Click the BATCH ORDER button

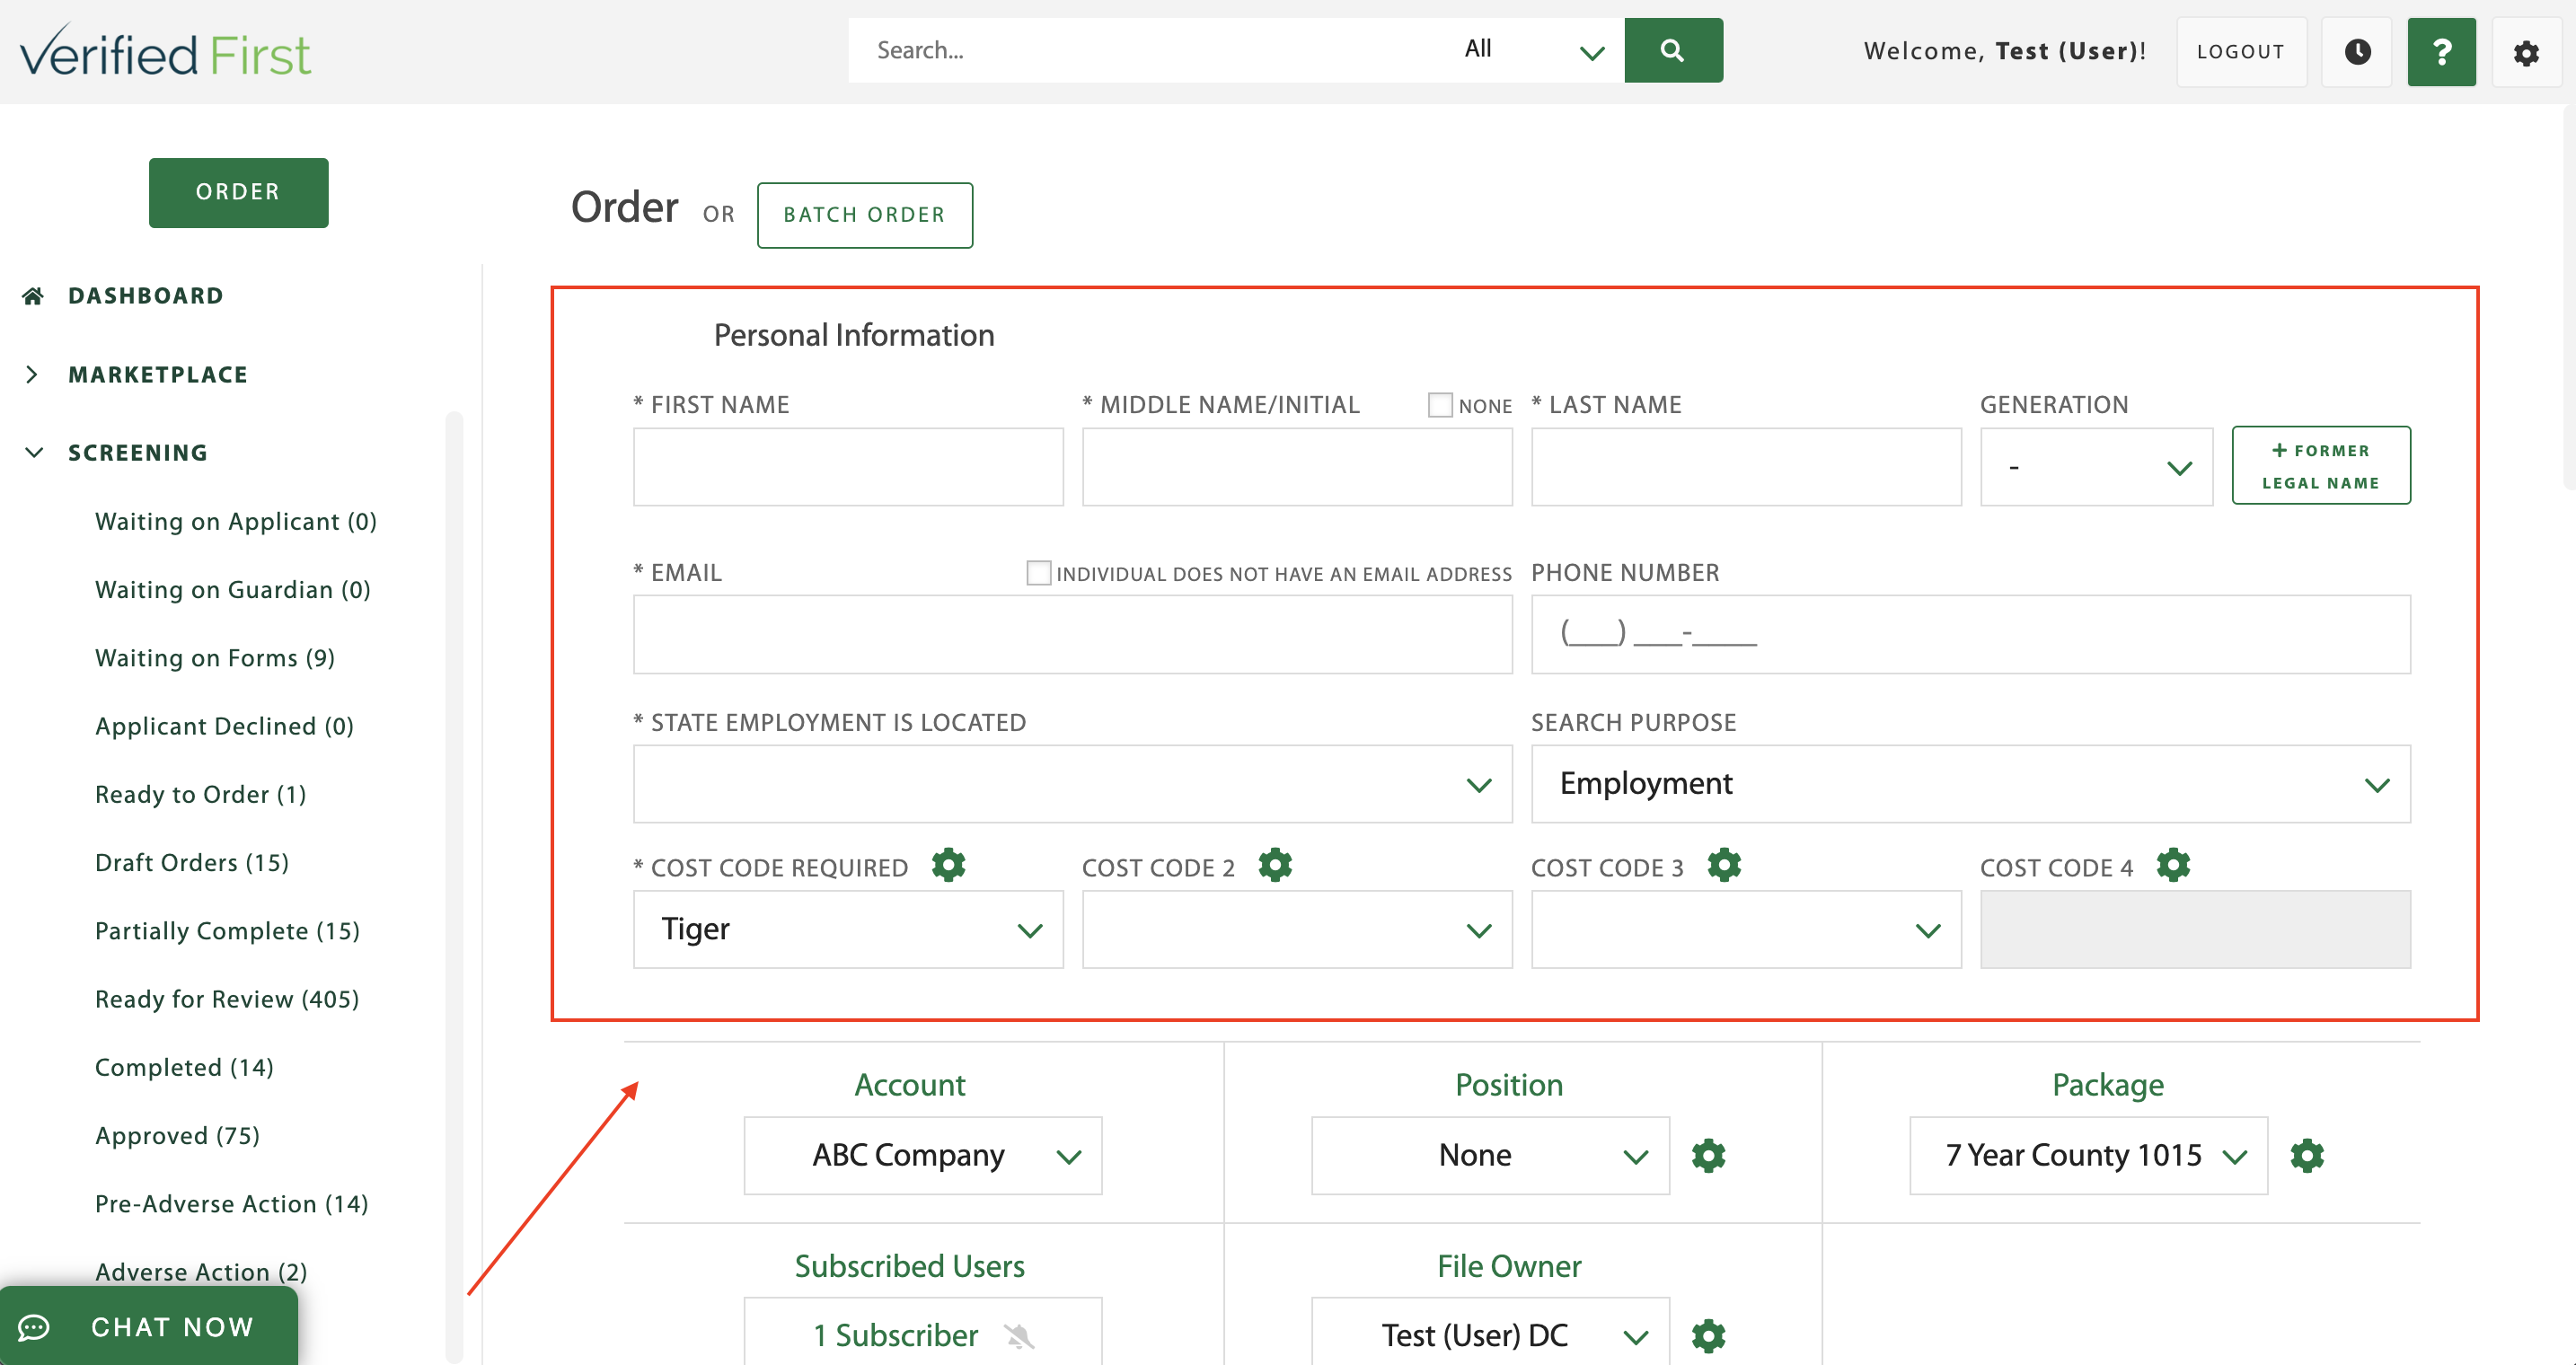pyautogui.click(x=864, y=214)
